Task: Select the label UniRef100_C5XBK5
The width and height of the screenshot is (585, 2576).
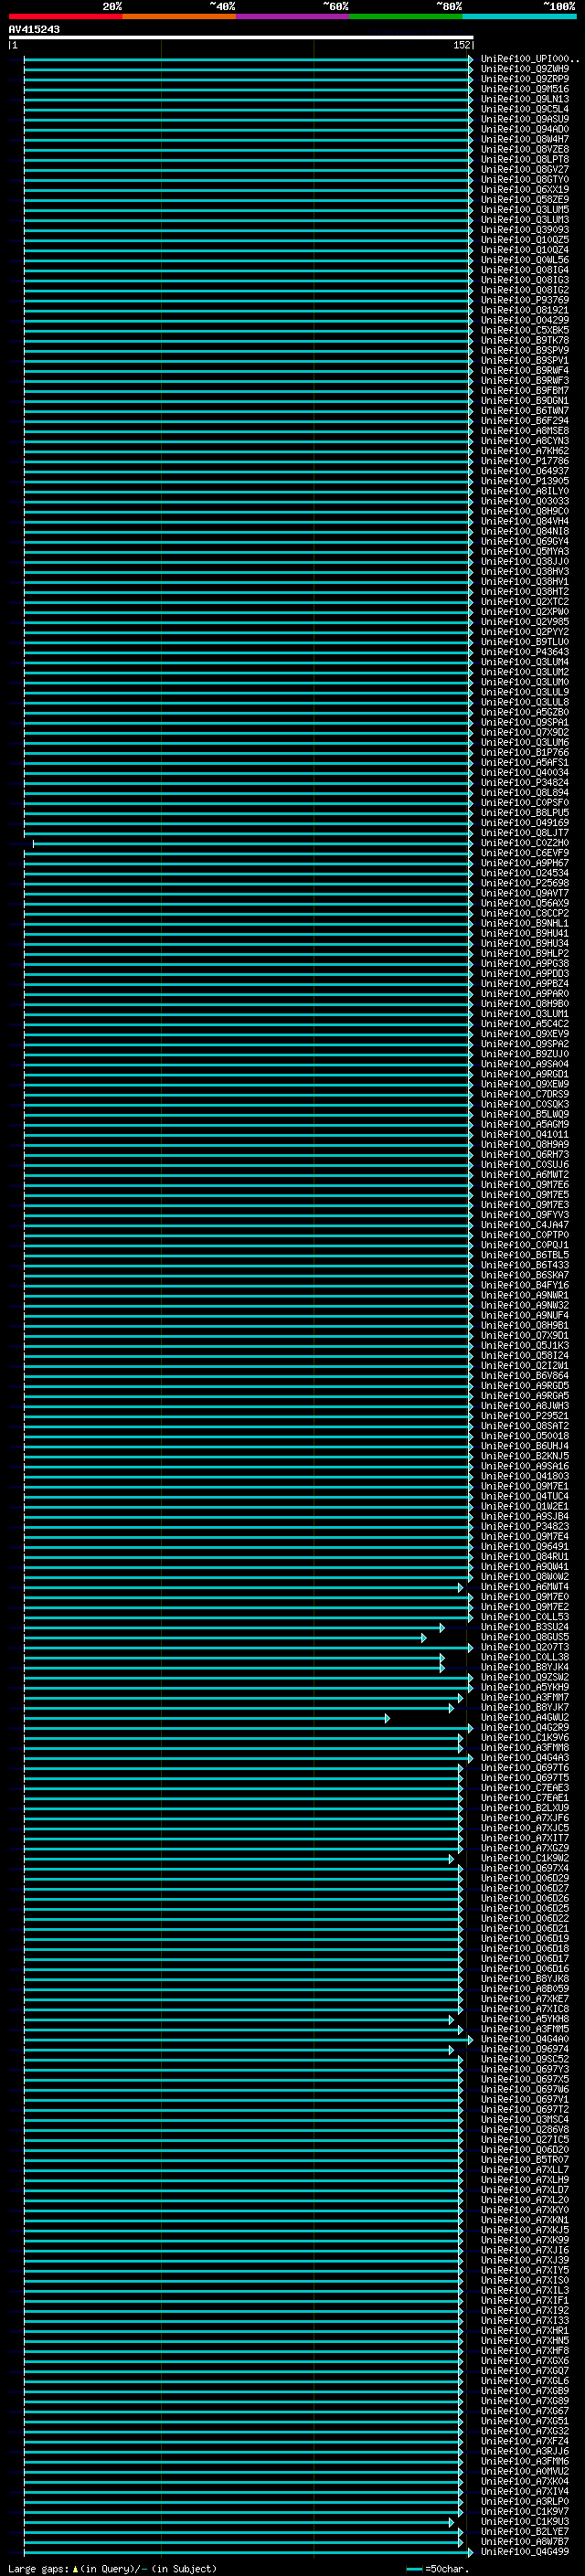Action: point(525,330)
